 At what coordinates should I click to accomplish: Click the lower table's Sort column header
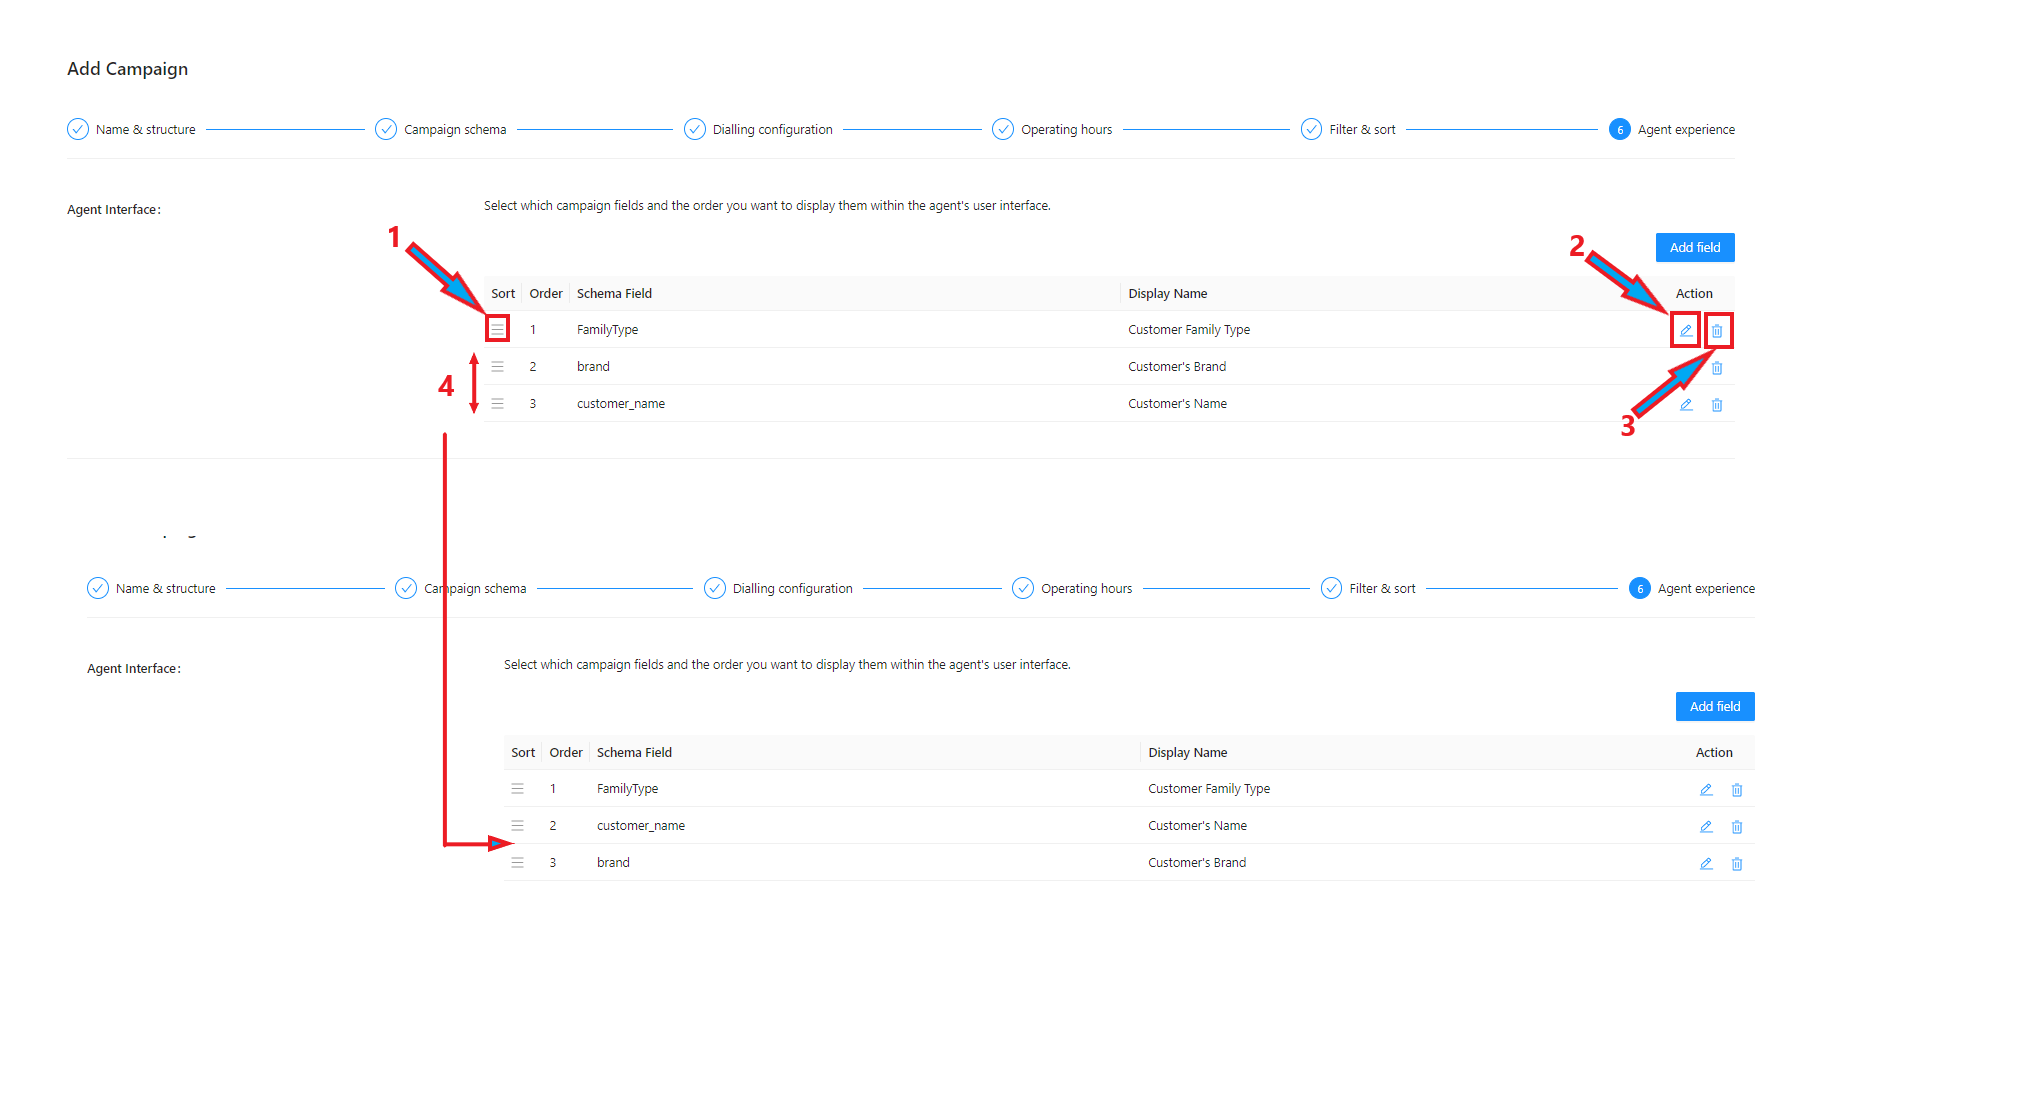(x=523, y=752)
